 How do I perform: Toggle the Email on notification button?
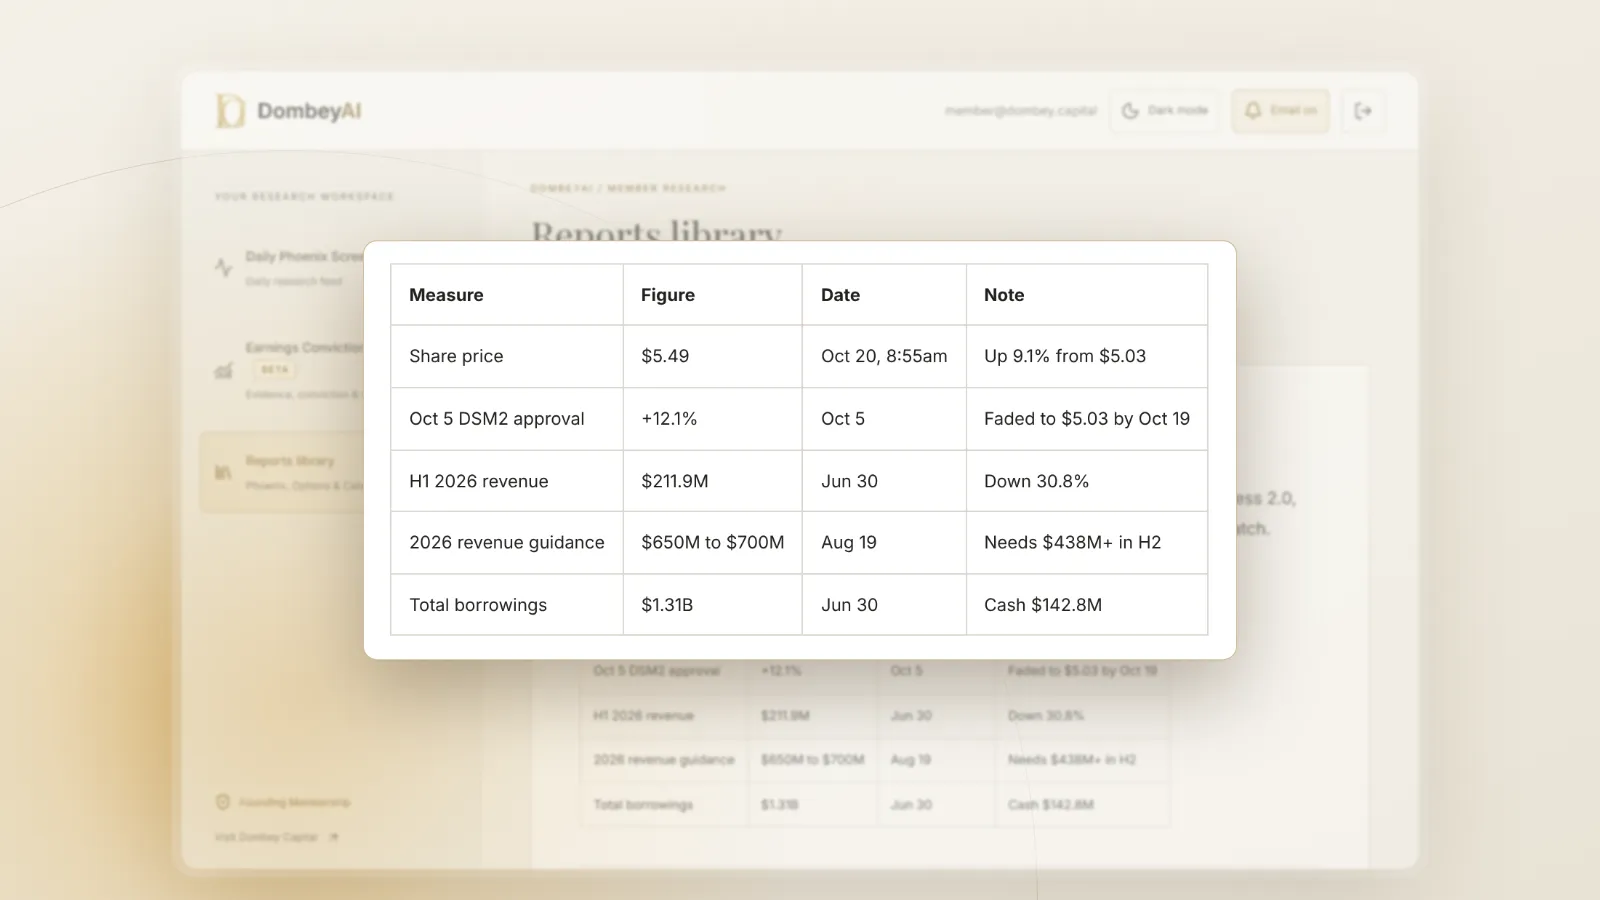coord(1280,111)
